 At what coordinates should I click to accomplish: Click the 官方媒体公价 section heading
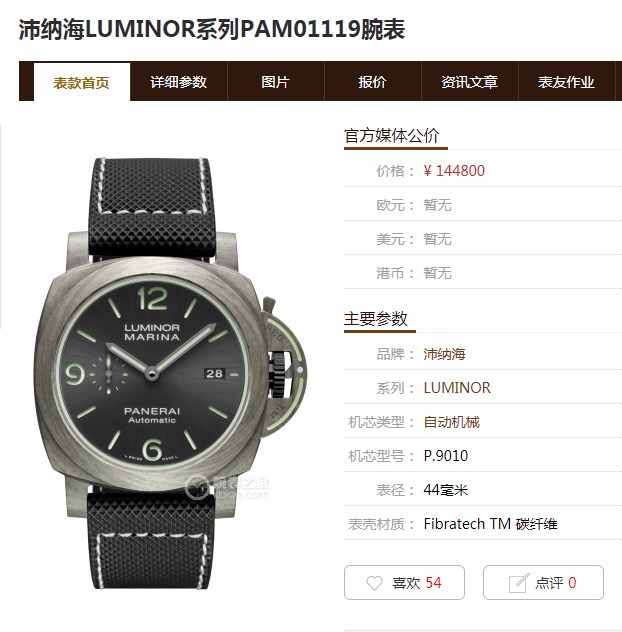pos(391,135)
